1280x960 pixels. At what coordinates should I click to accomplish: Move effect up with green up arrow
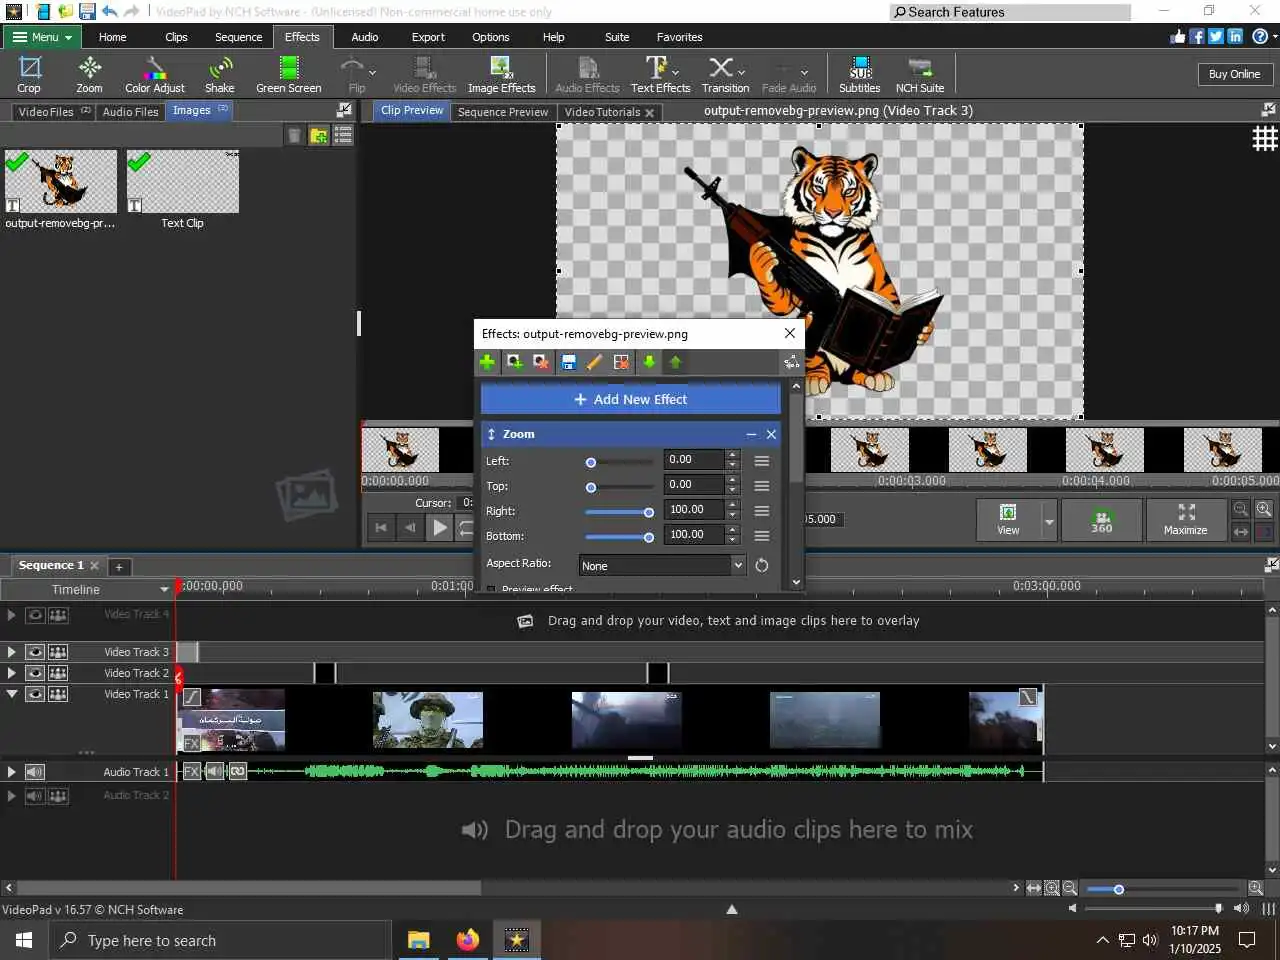[675, 362]
